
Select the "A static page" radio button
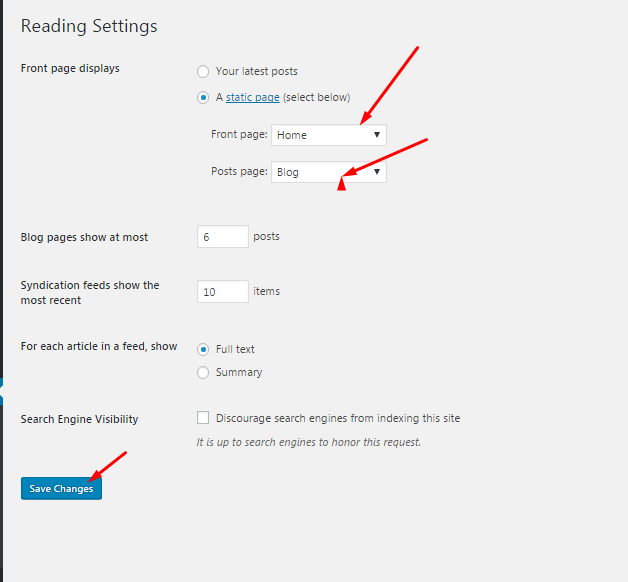pyautogui.click(x=204, y=98)
